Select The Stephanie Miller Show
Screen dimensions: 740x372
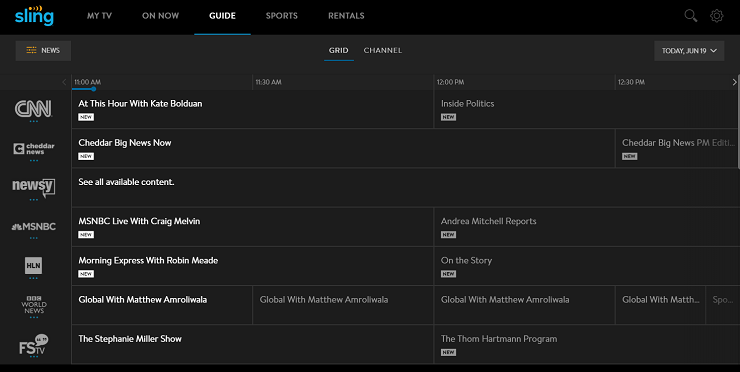(x=252, y=344)
